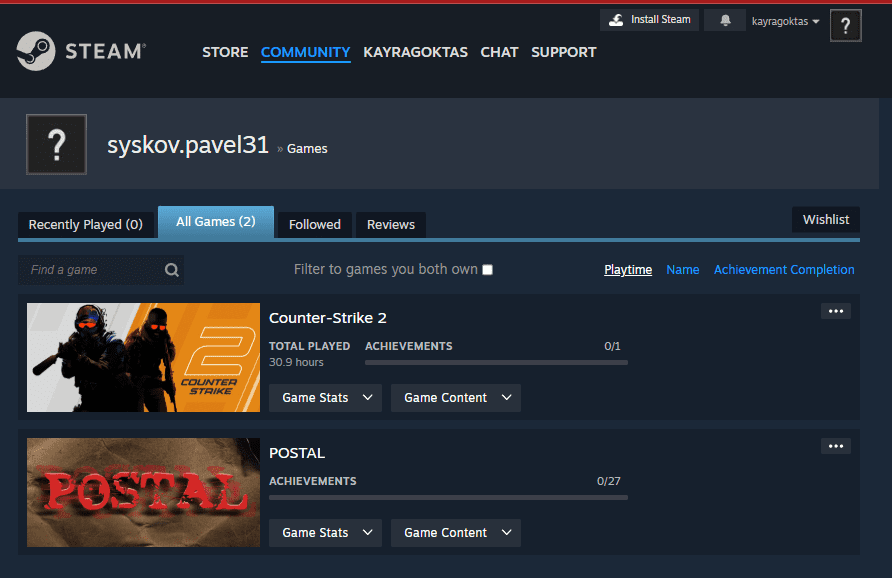Viewport: 892px width, 578px height.
Task: Click the search magnifier icon
Action: point(172,270)
